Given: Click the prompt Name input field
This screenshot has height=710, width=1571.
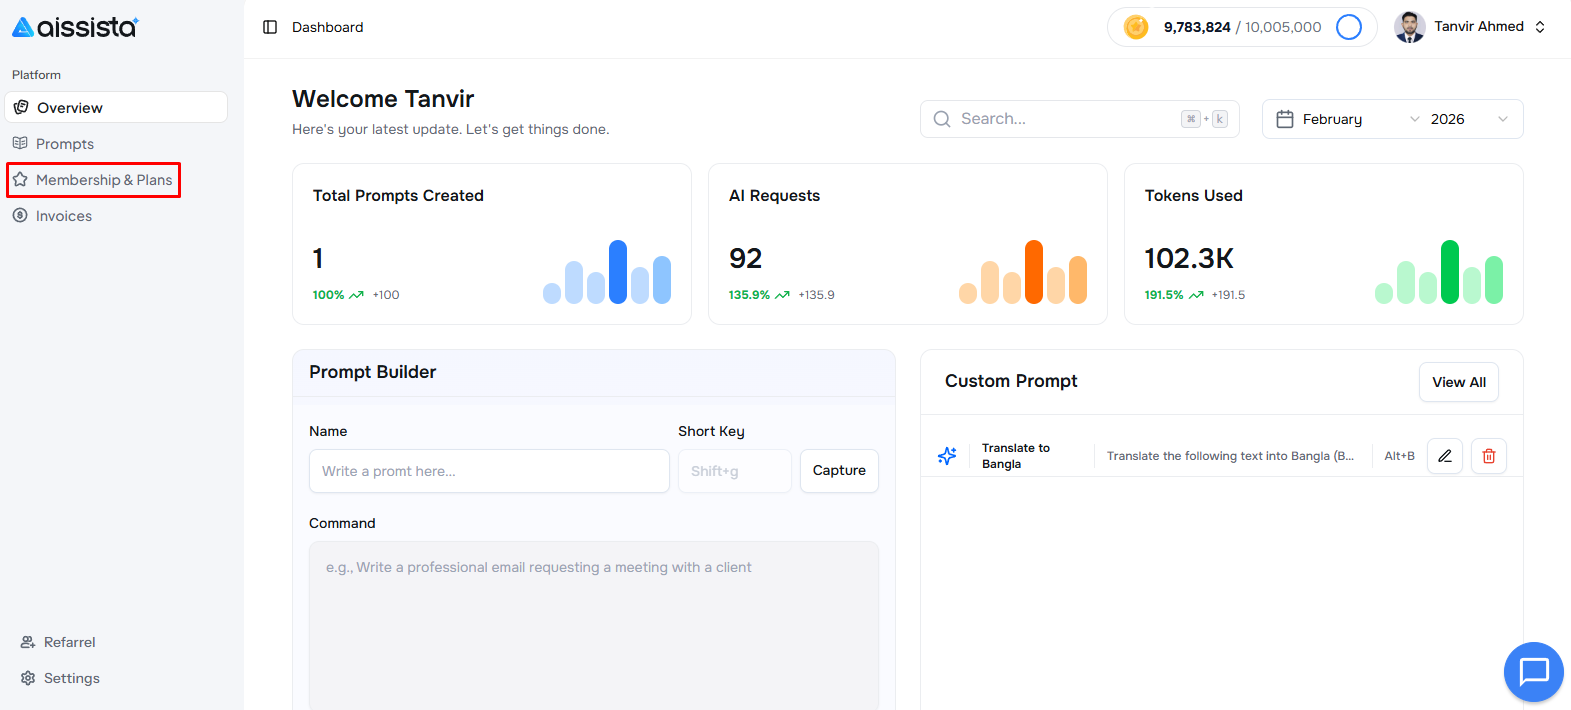Looking at the screenshot, I should [x=489, y=471].
